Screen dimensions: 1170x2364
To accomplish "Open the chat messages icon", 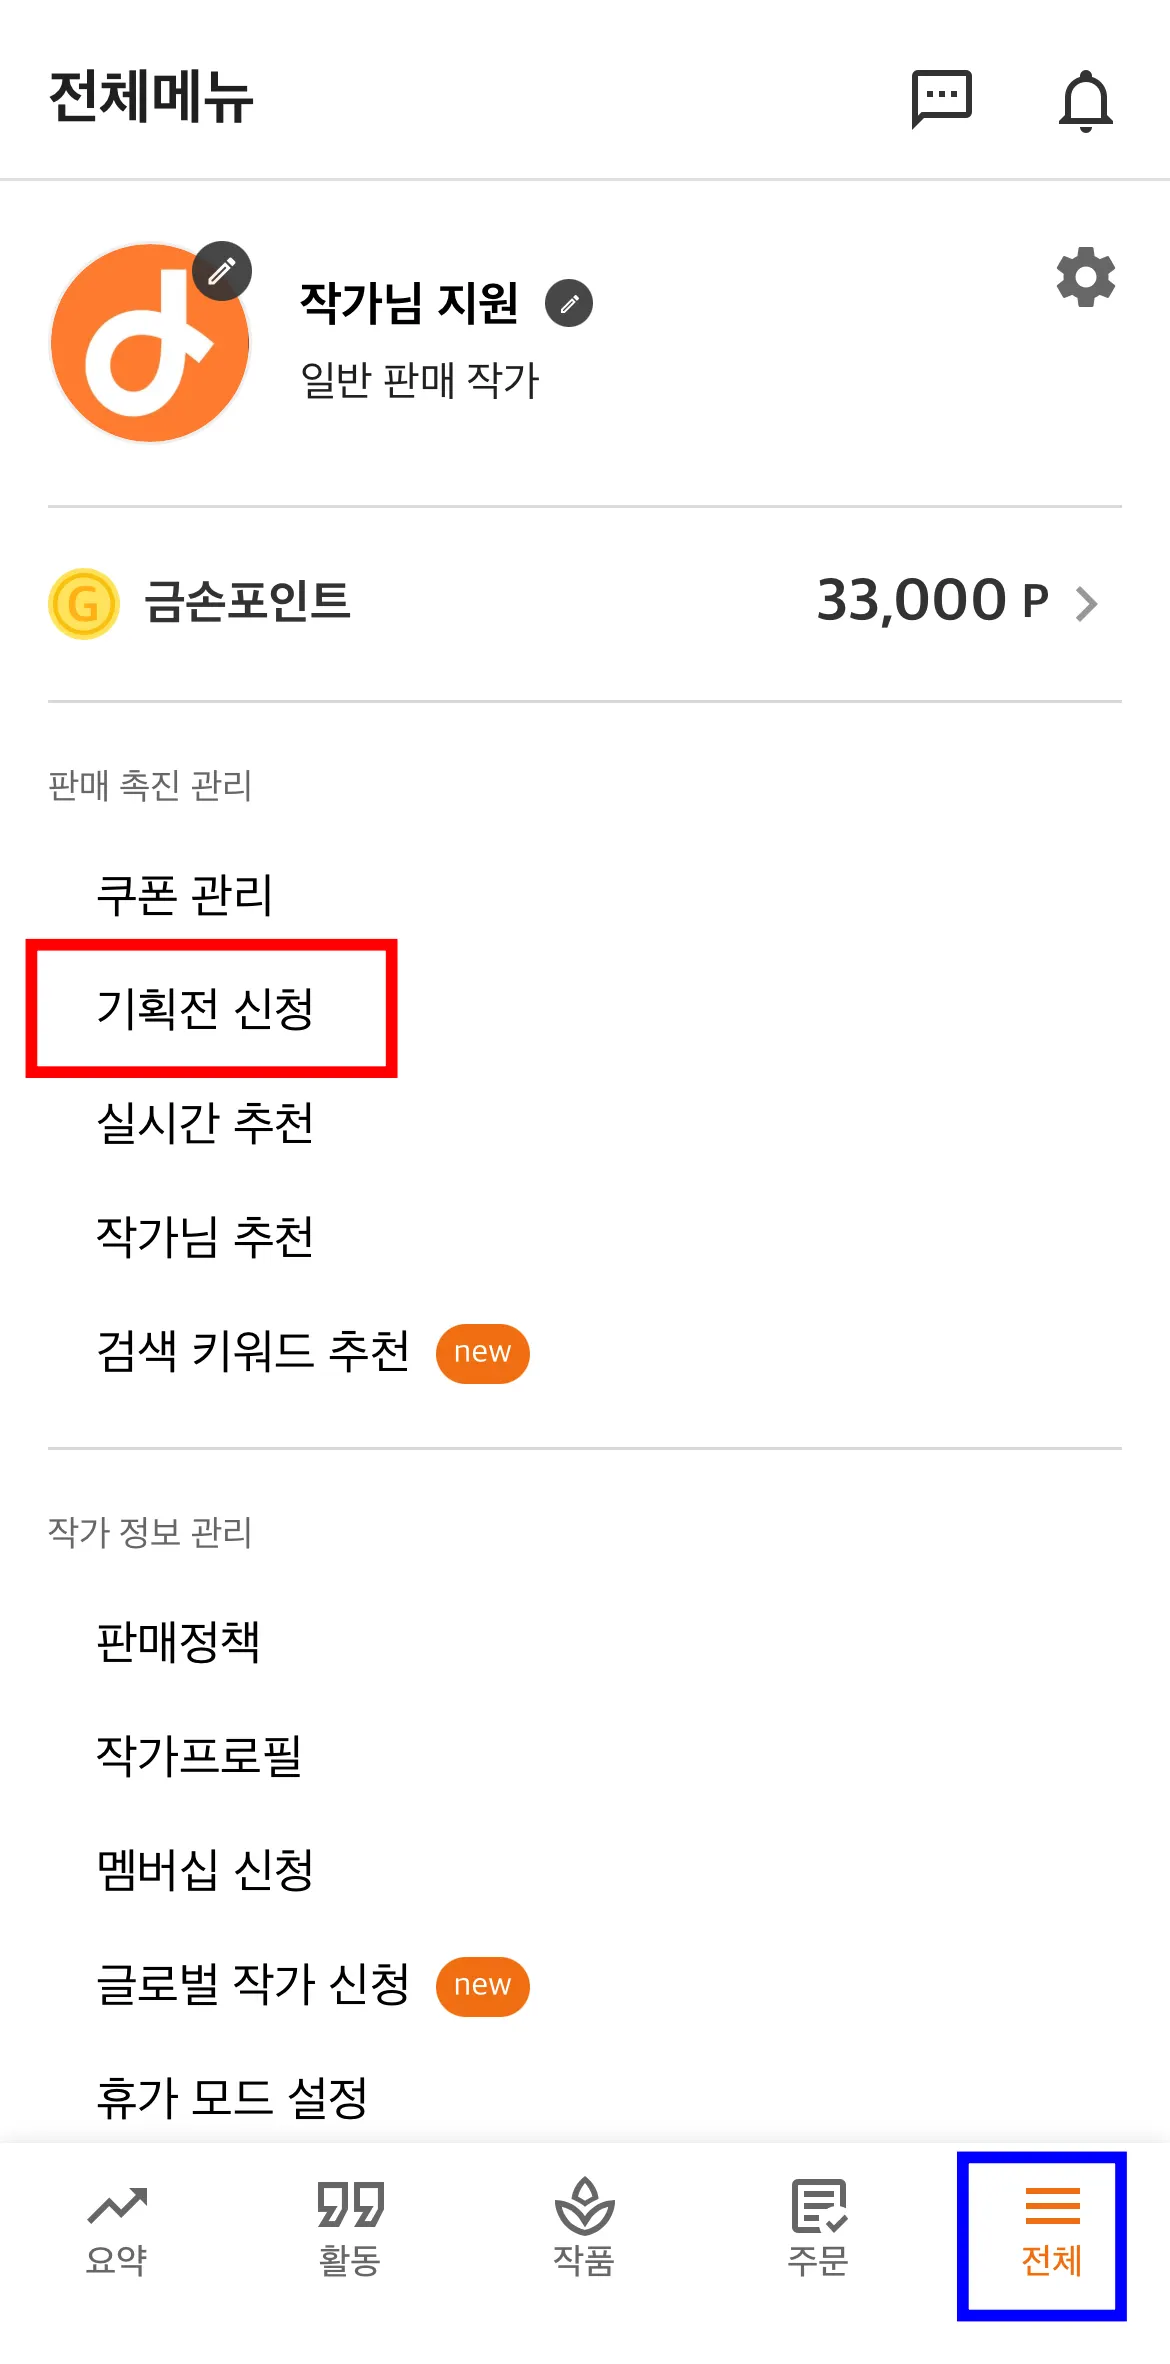I will click(x=941, y=99).
